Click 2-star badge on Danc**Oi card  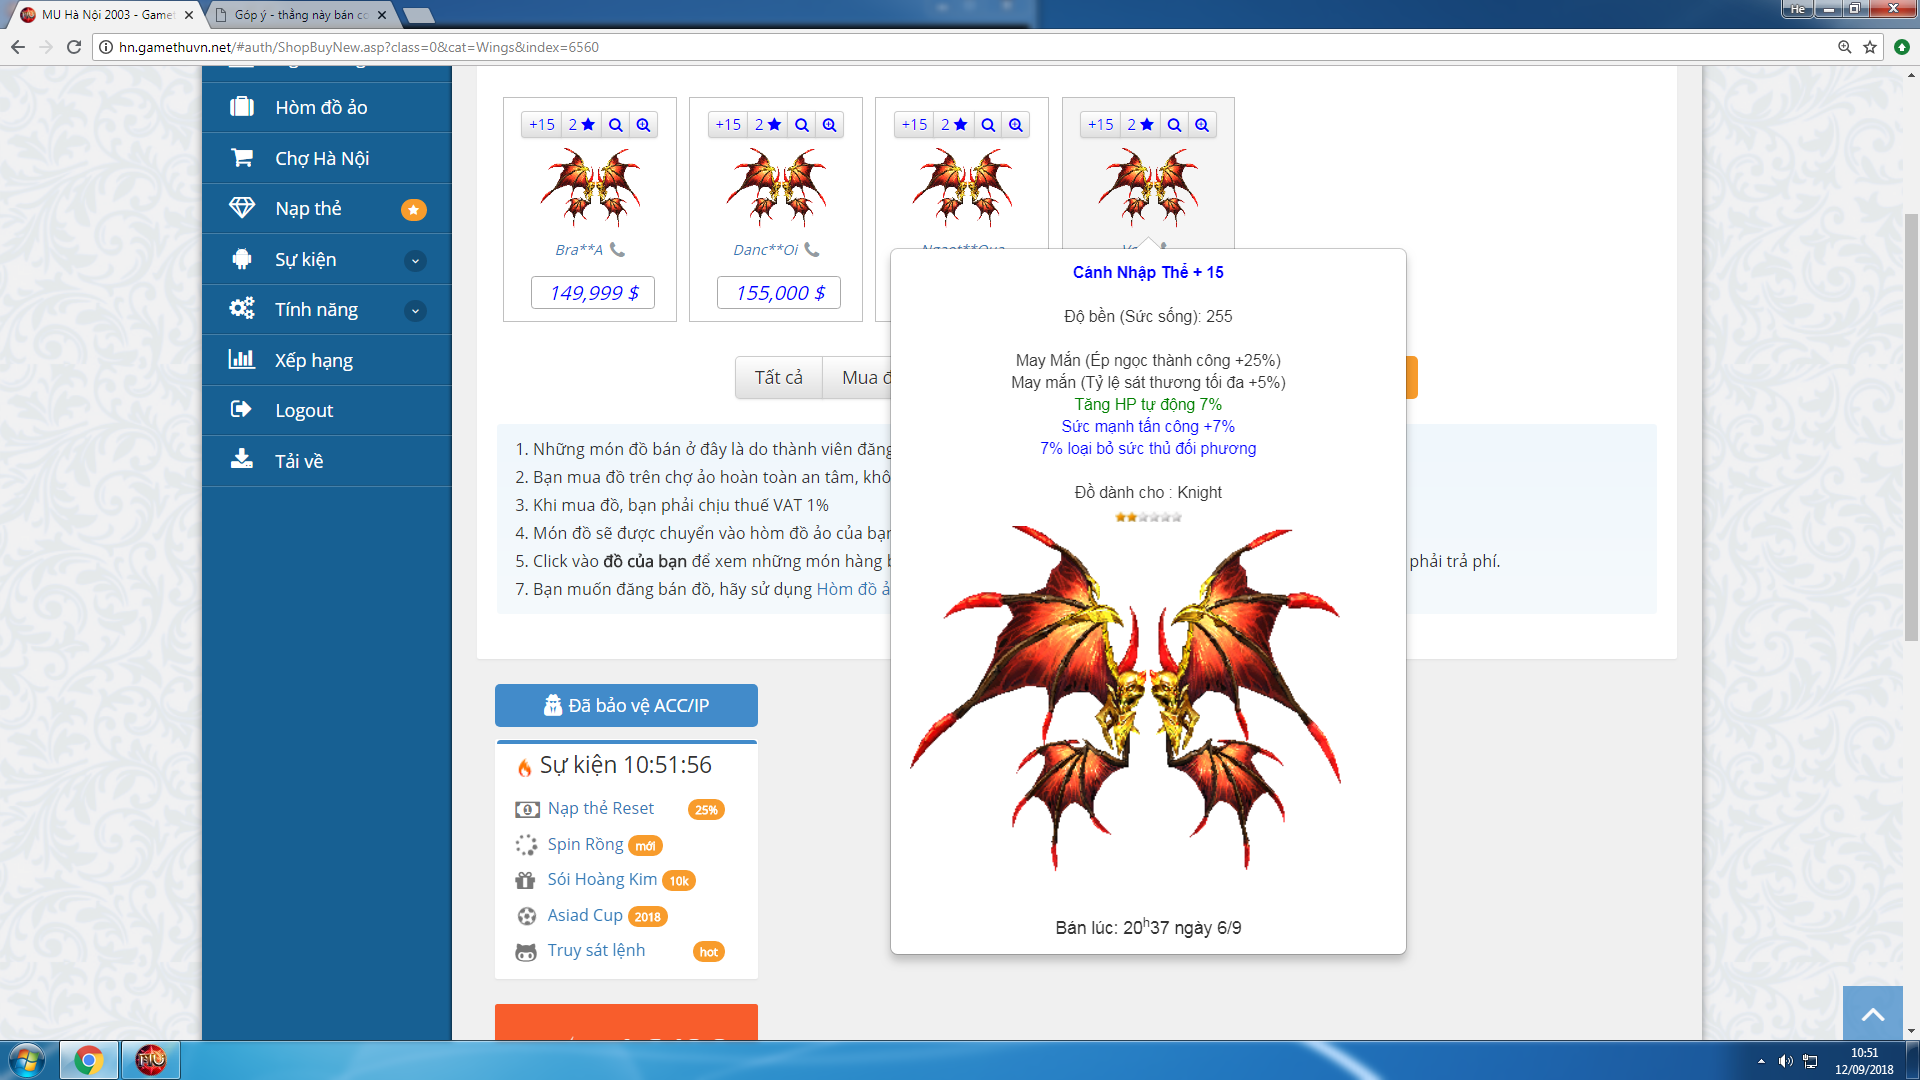[768, 125]
